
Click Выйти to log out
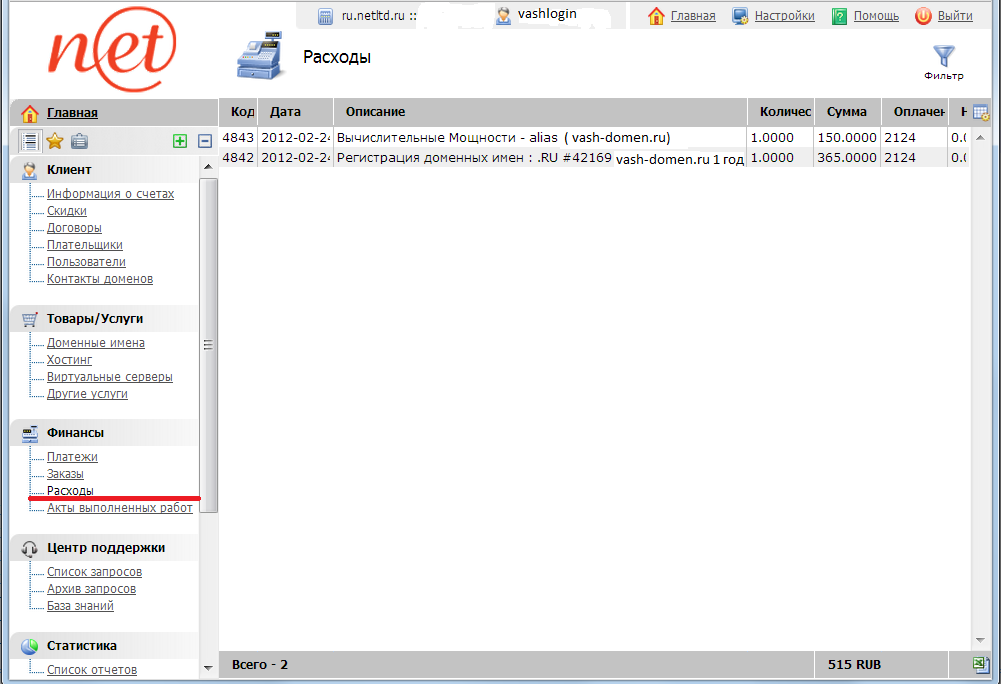click(x=955, y=16)
